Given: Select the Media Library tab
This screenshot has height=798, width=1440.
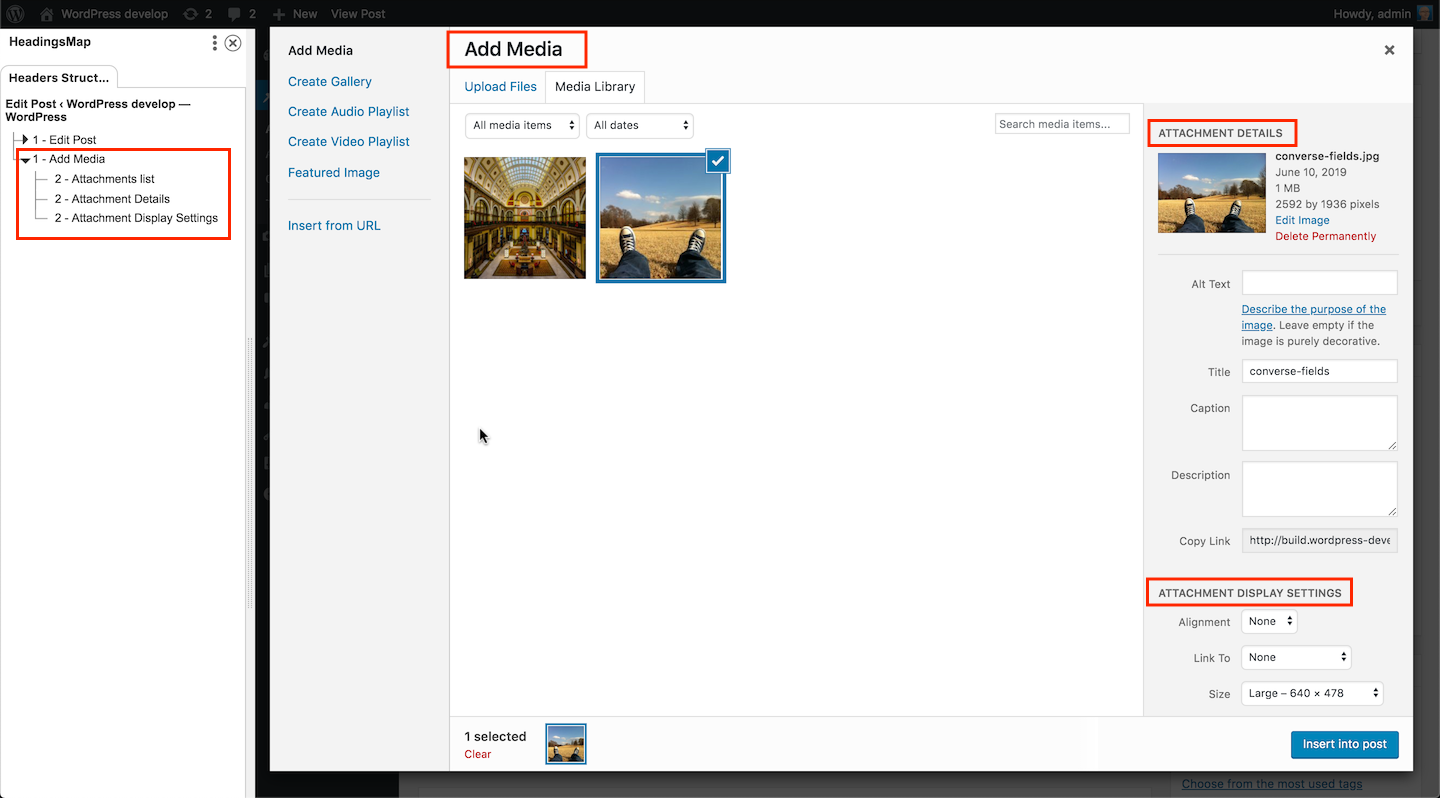Looking at the screenshot, I should click(x=595, y=87).
